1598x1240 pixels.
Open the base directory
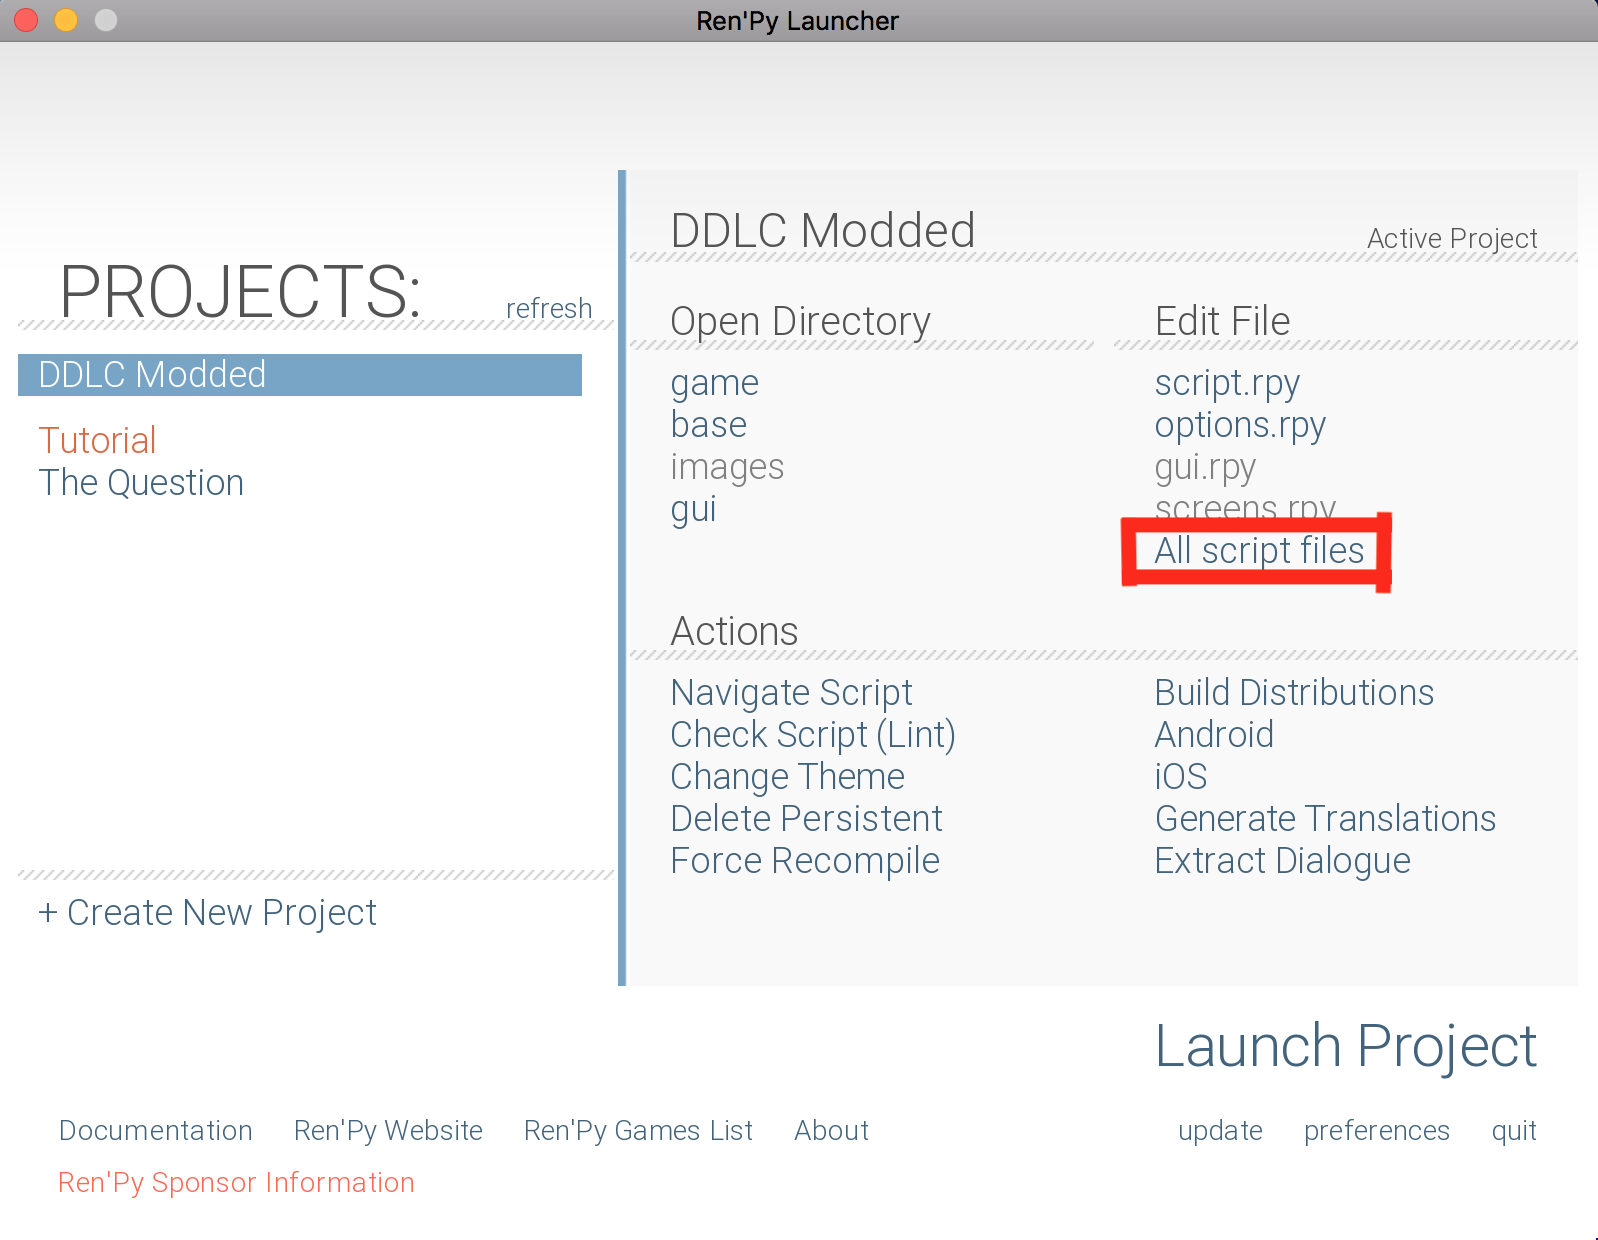(709, 425)
